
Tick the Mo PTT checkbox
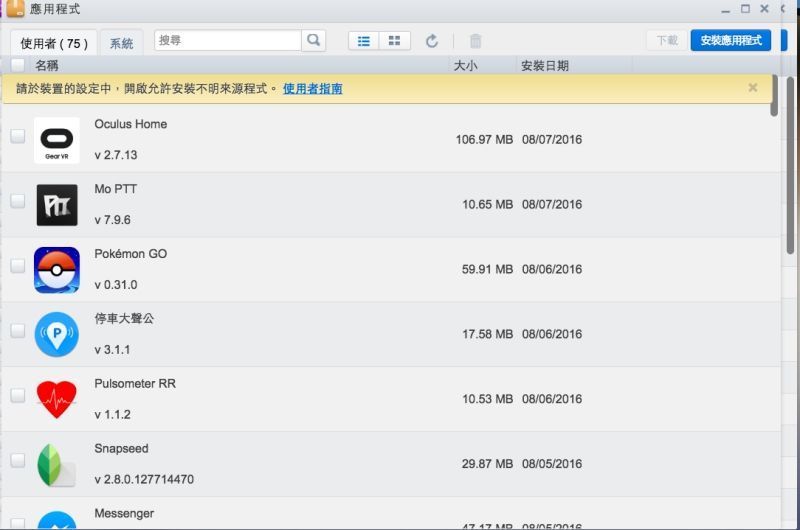pyautogui.click(x=18, y=201)
